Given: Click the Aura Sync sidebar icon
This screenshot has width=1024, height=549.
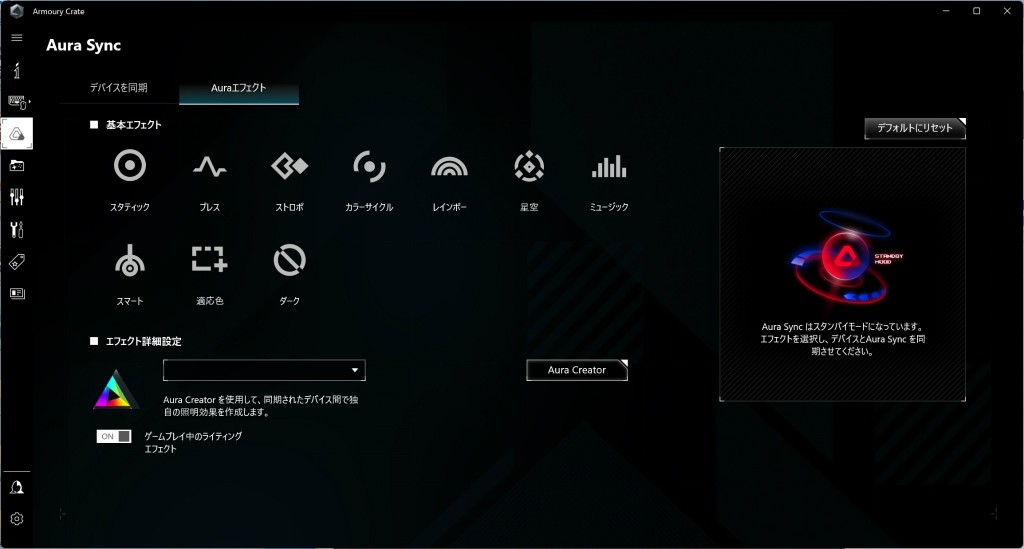Looking at the screenshot, I should [x=17, y=134].
